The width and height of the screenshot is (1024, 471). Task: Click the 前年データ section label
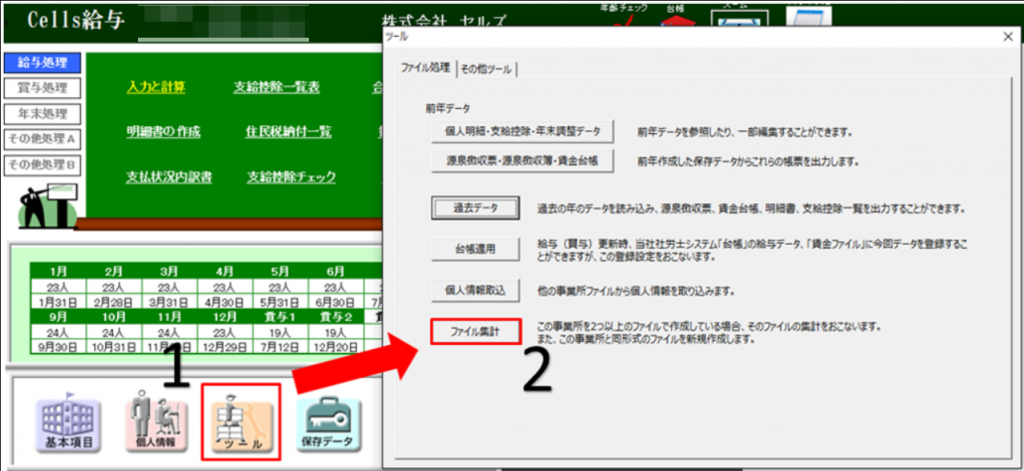[449, 108]
